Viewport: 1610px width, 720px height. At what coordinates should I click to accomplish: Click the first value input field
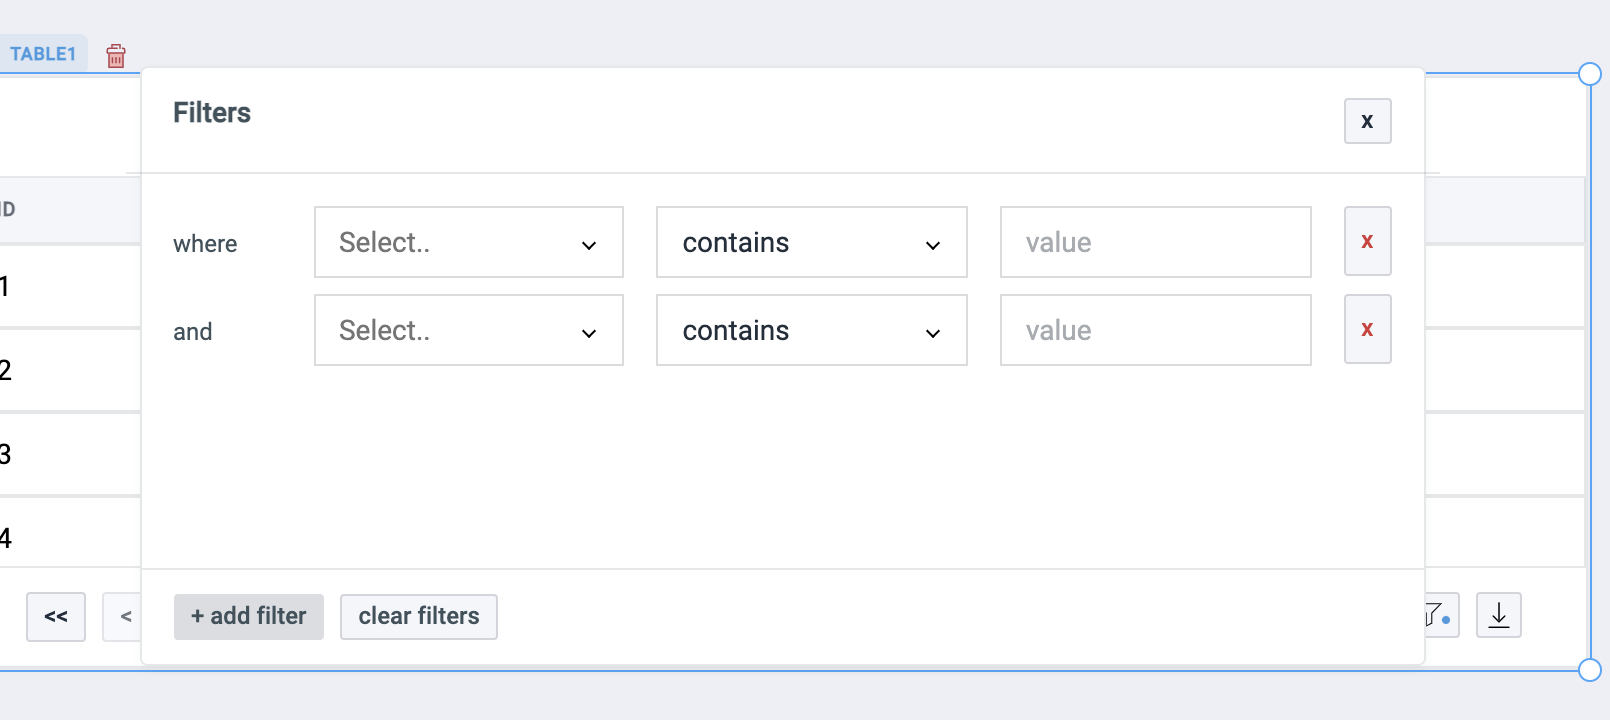1155,241
